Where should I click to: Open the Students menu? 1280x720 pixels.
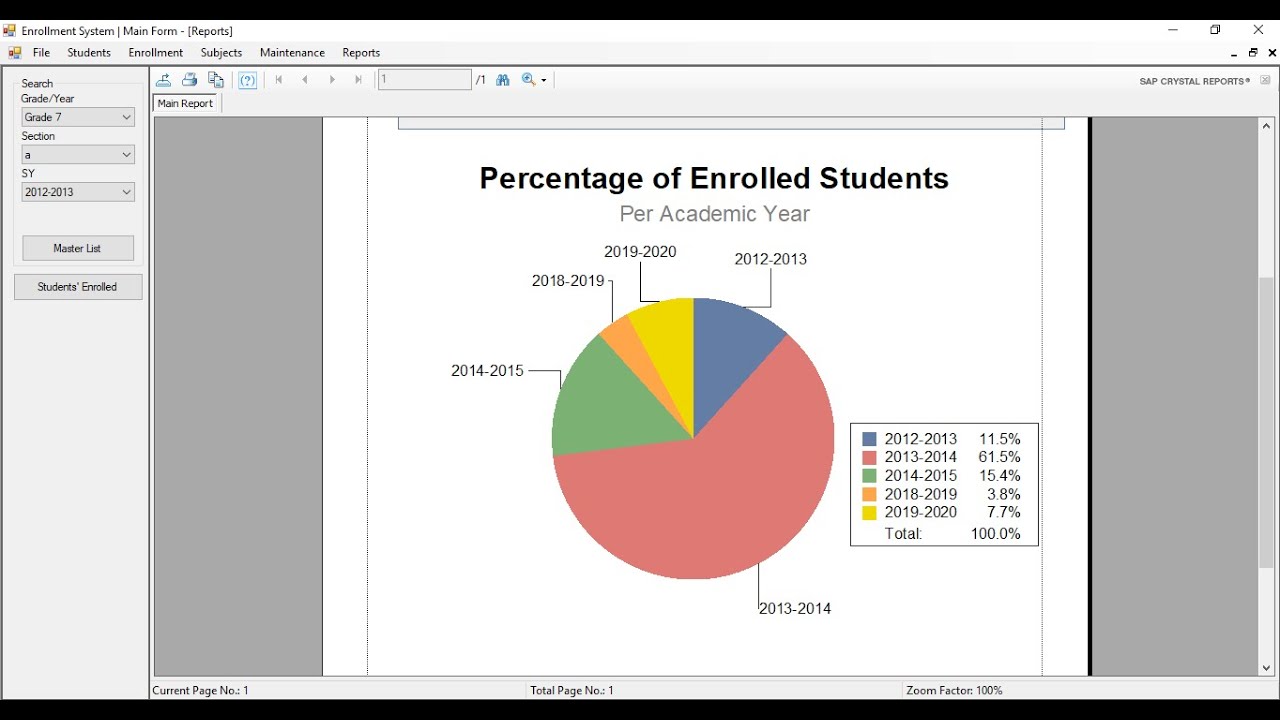pos(89,53)
